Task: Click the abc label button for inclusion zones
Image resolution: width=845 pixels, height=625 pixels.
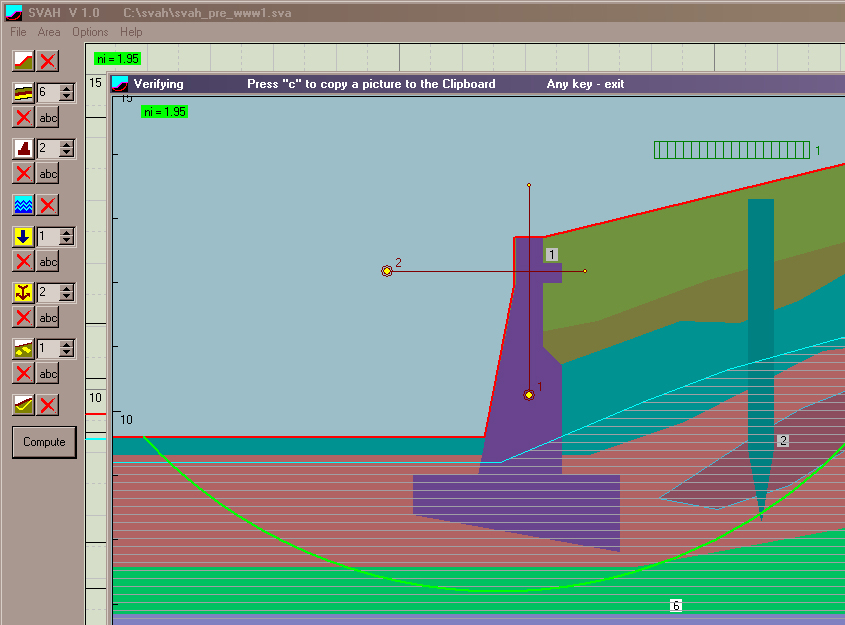Action: pos(48,373)
